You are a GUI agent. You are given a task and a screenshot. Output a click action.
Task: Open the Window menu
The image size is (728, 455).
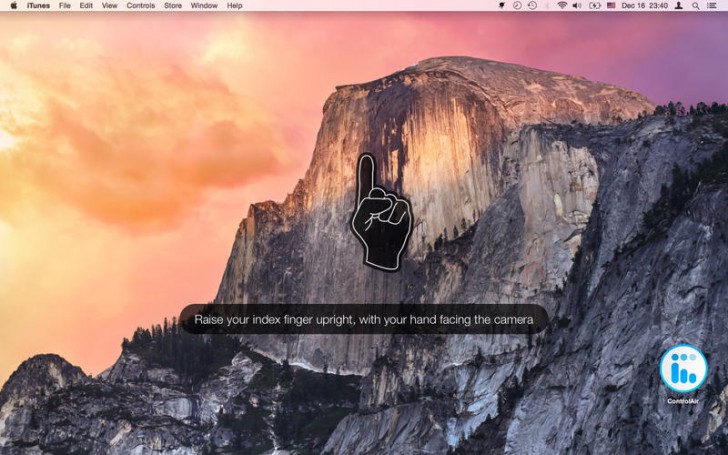[x=204, y=6]
